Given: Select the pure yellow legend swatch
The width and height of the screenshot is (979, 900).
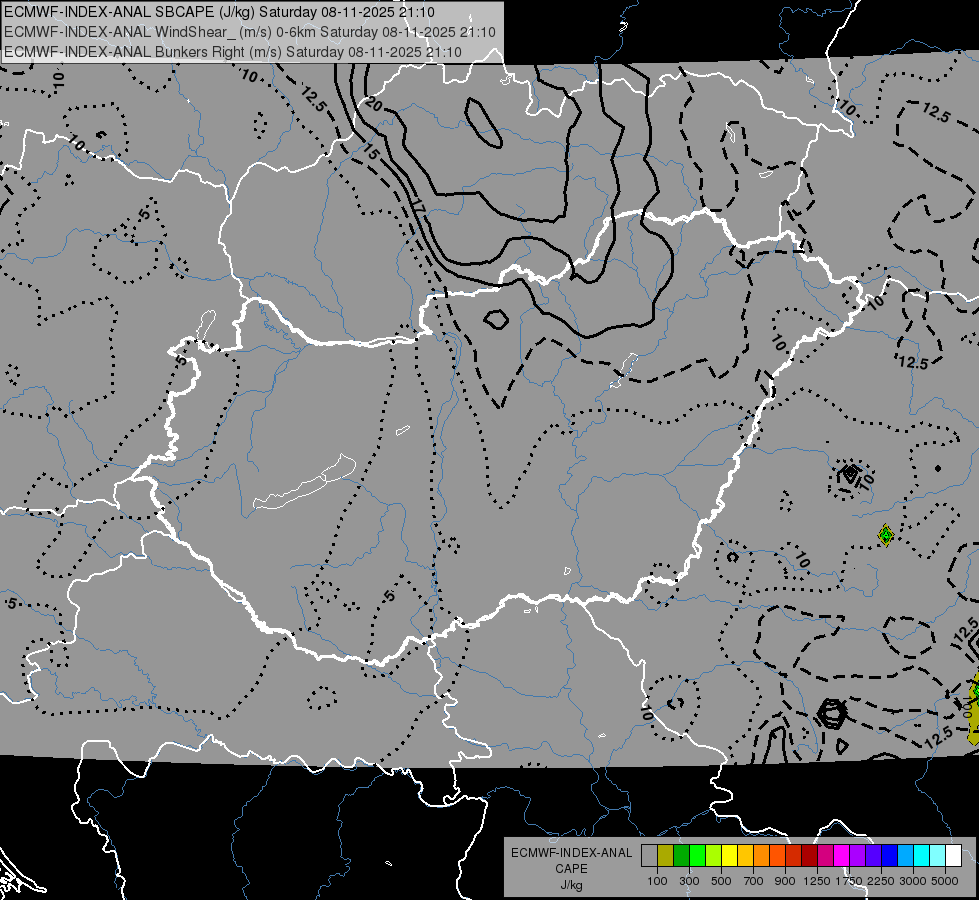Looking at the screenshot, I should point(729,856).
